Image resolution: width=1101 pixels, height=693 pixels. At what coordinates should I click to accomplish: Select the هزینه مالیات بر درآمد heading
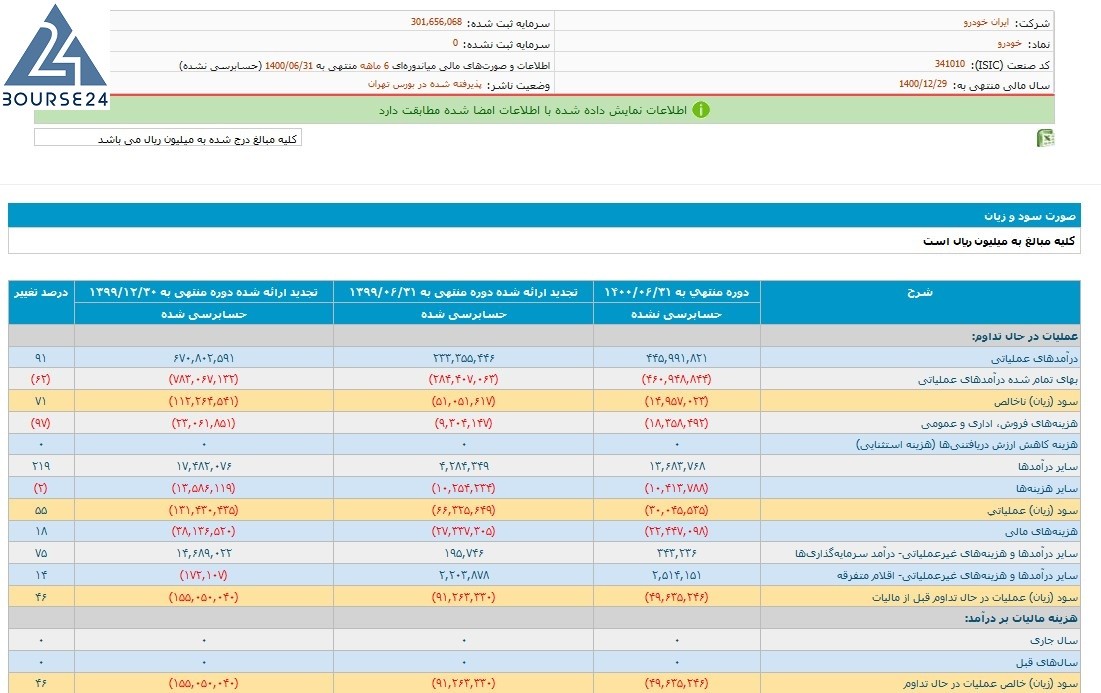pos(1021,619)
